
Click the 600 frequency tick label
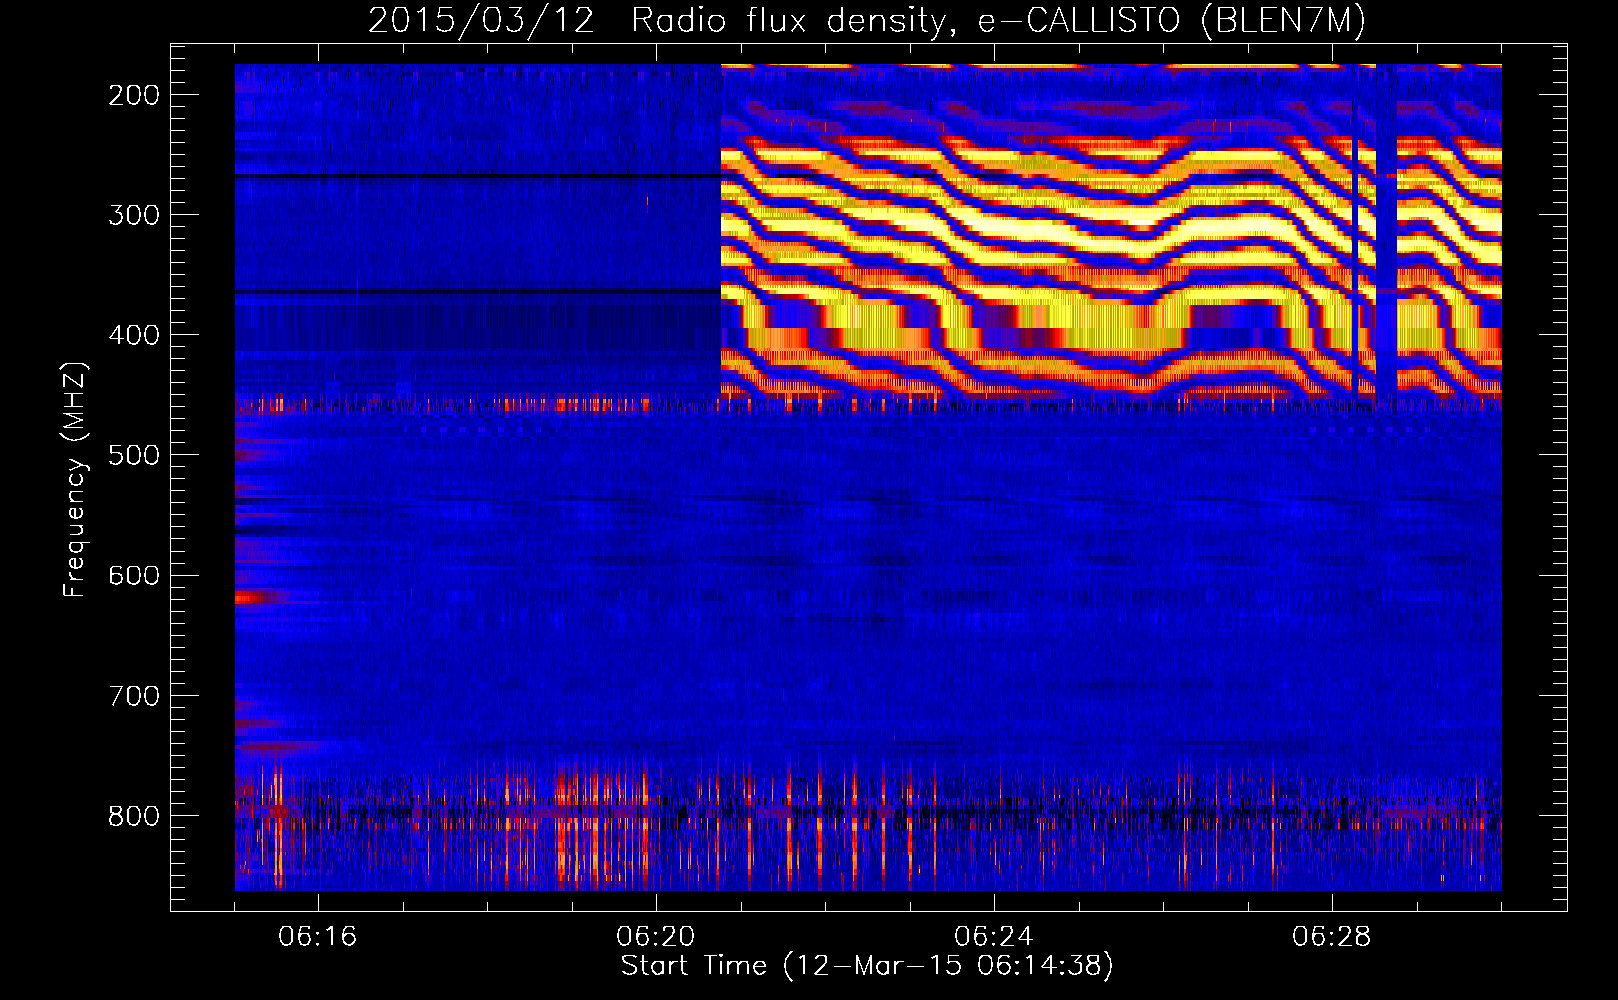pyautogui.click(x=134, y=575)
